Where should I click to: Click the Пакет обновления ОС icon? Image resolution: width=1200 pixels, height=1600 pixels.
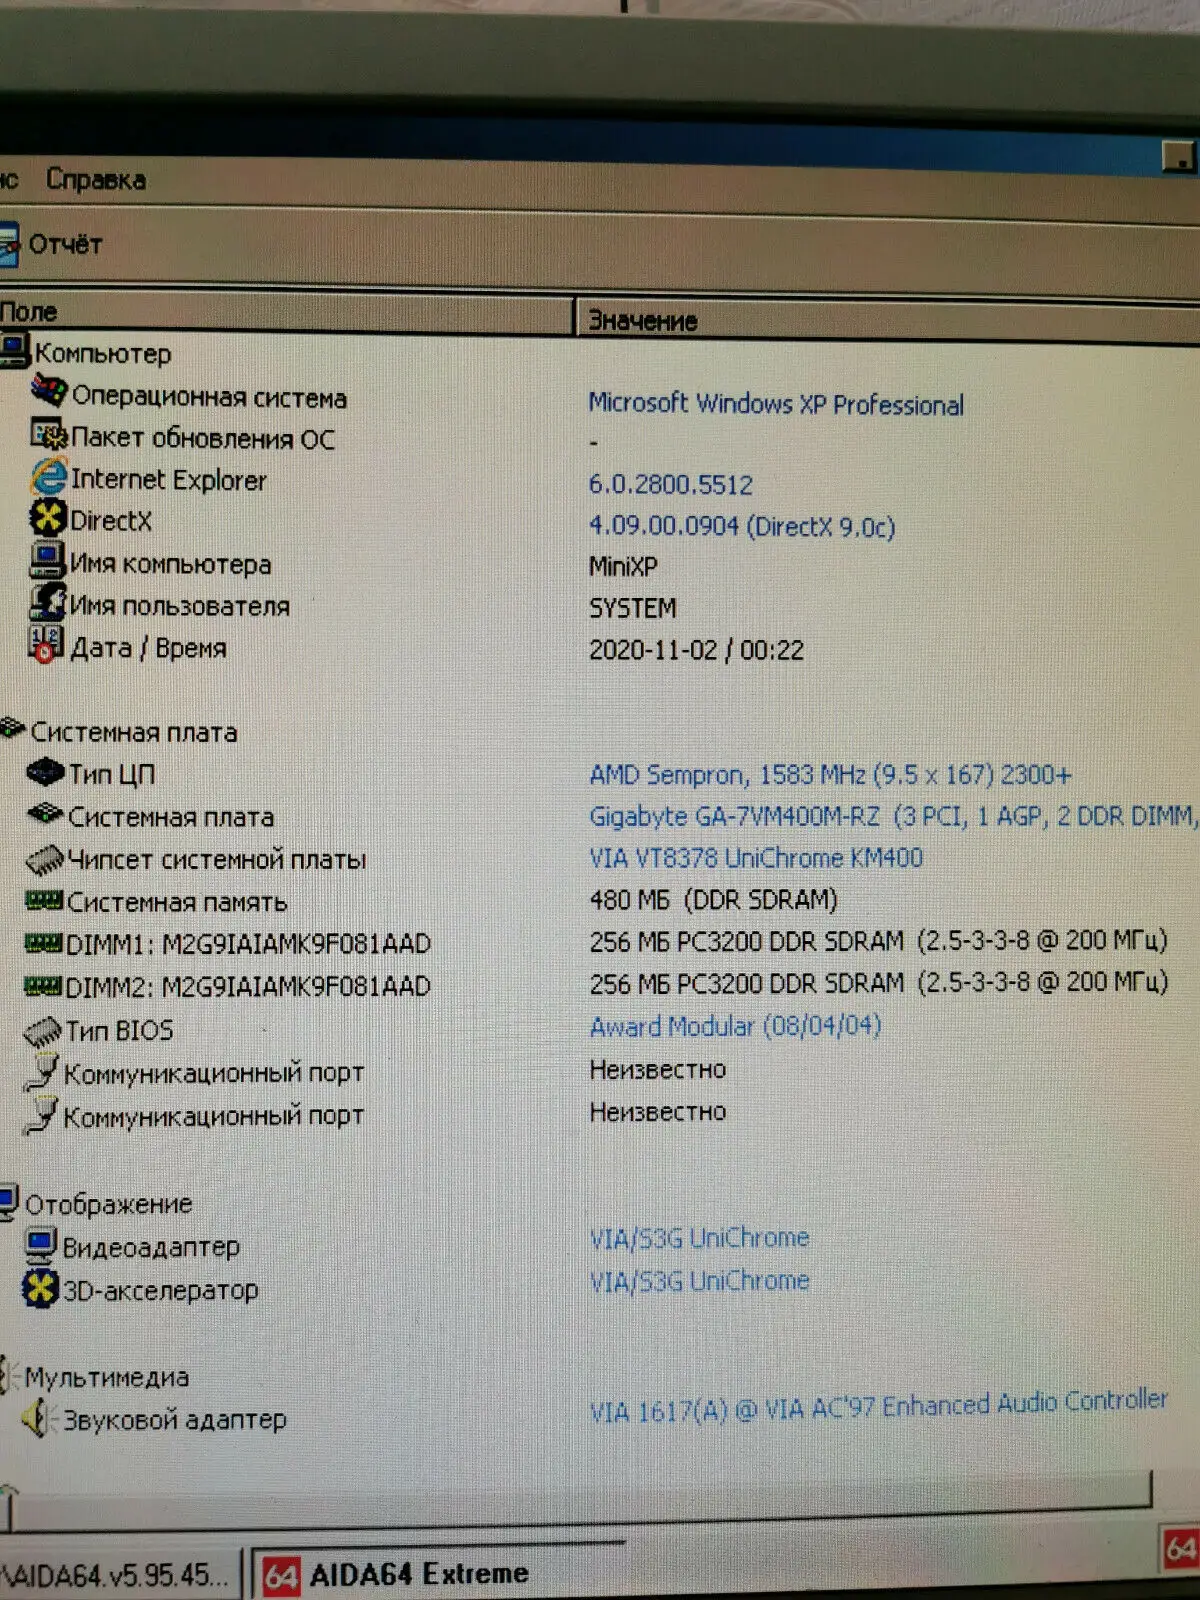pyautogui.click(x=48, y=435)
